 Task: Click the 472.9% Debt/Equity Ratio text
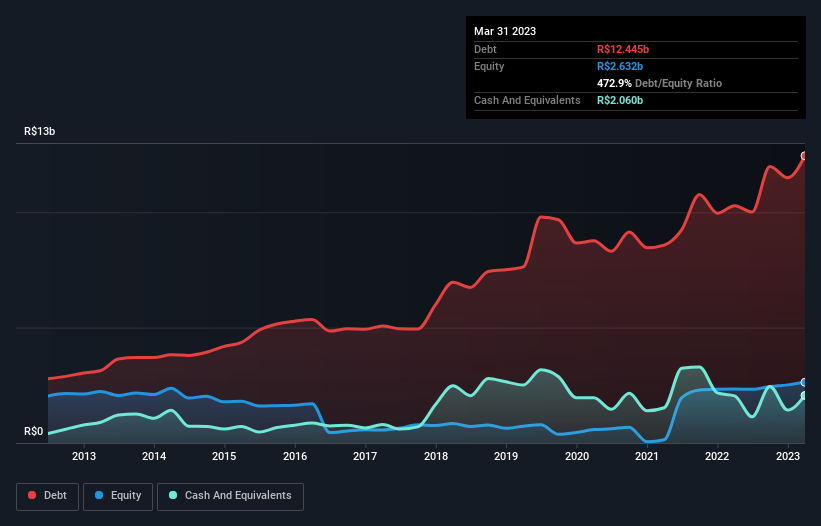point(659,83)
